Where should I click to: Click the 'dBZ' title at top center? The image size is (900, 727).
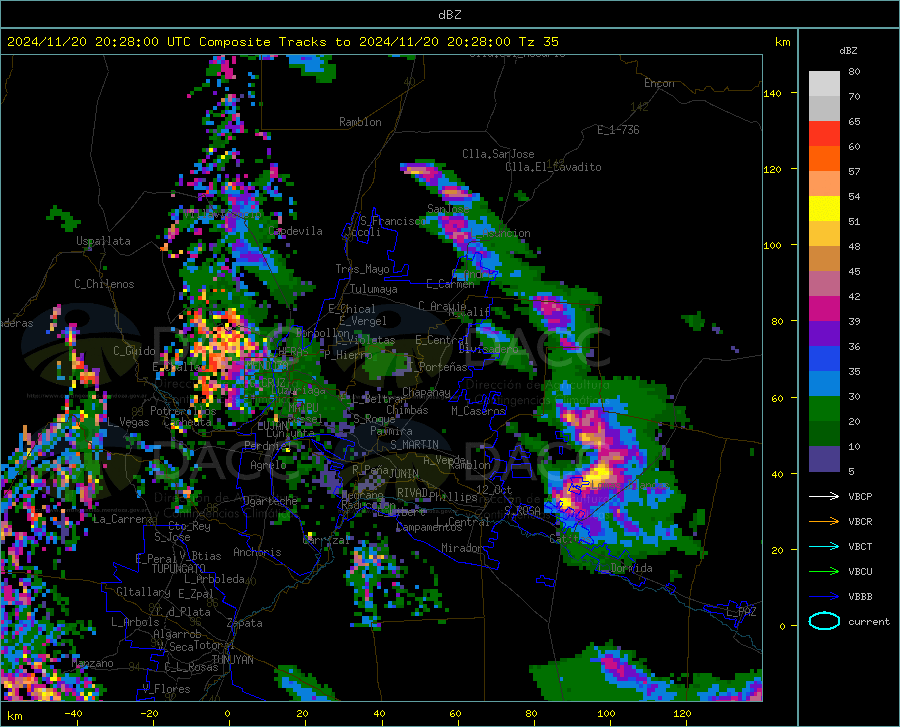[449, 15]
